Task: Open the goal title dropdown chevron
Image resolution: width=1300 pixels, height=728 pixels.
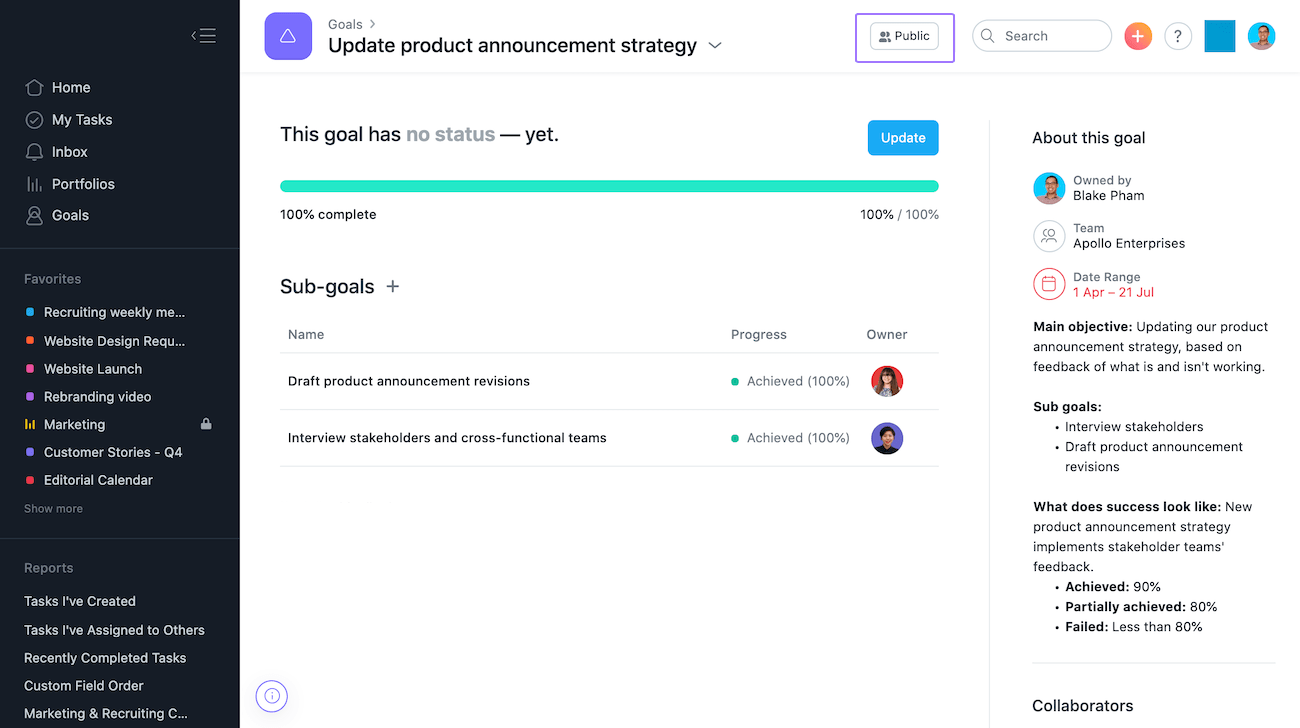Action: tap(715, 46)
